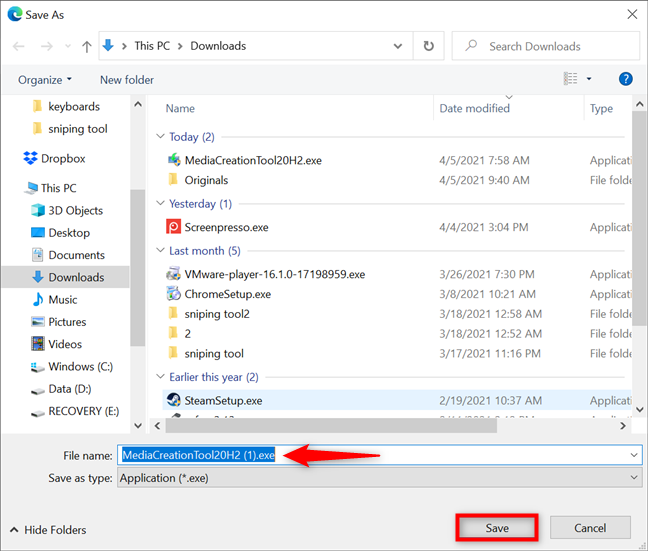648x551 pixels.
Task: Collapse with Hide Folders
Action: [48, 530]
